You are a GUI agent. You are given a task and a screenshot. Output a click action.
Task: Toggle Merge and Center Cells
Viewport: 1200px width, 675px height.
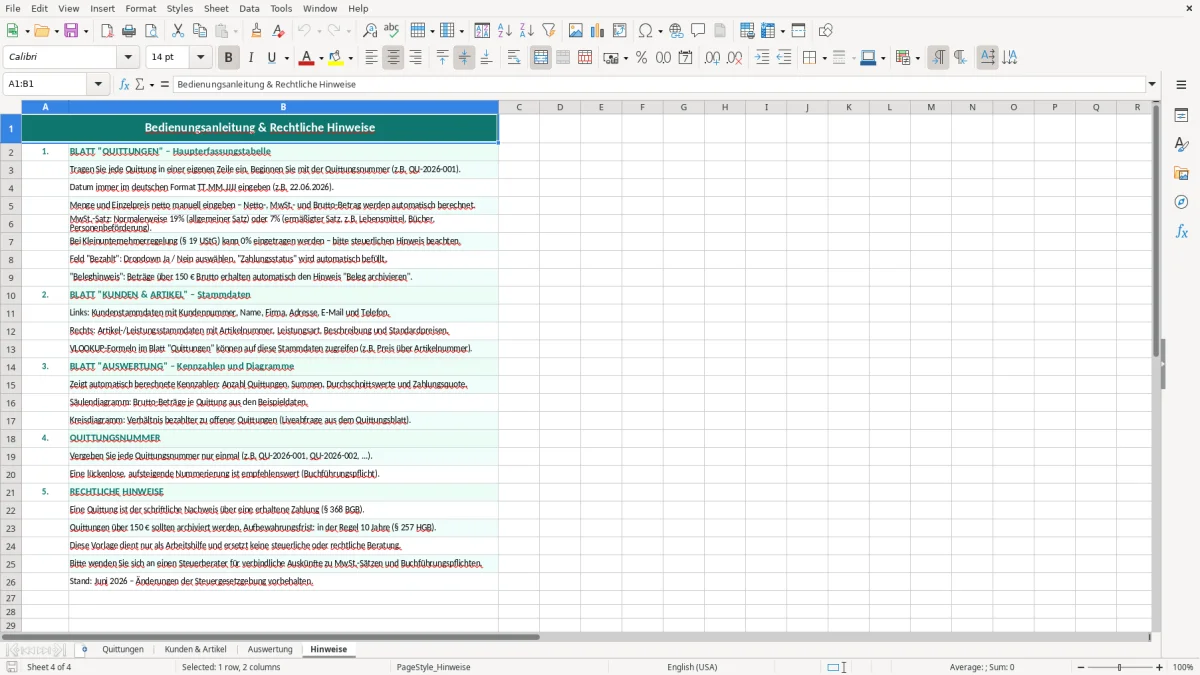coord(541,58)
